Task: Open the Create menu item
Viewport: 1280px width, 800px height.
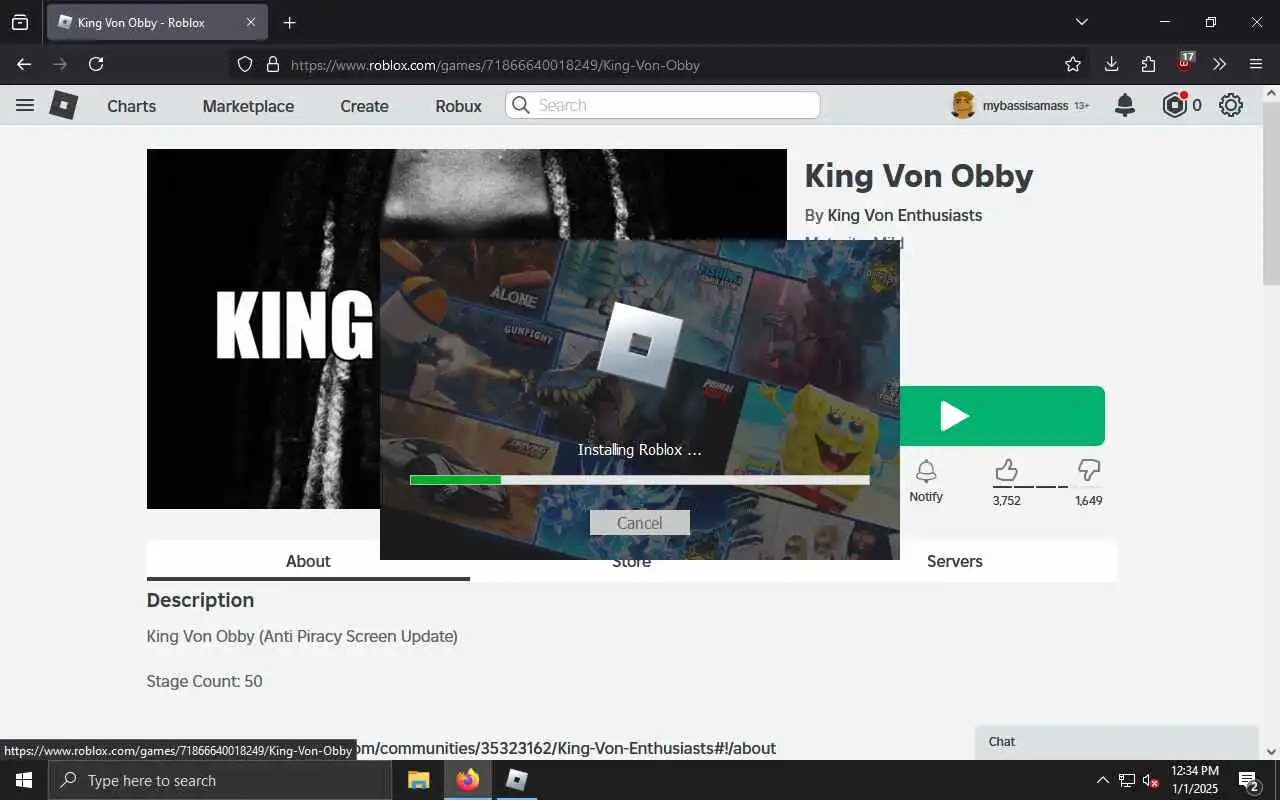Action: [364, 106]
